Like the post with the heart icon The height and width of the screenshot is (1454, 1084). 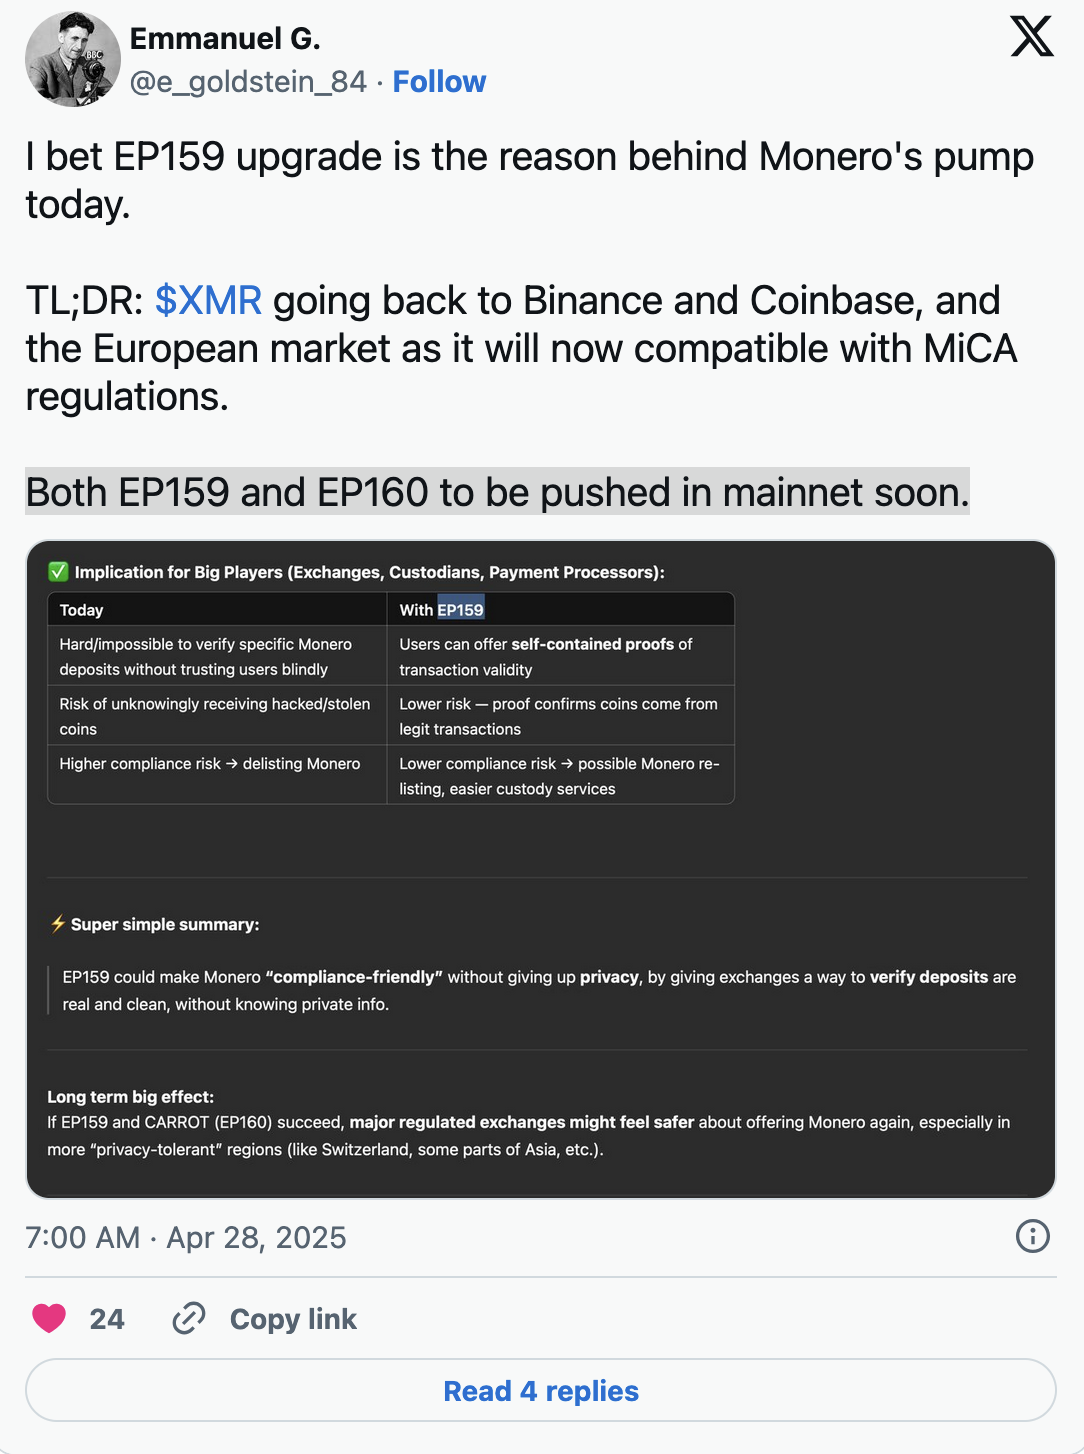tap(49, 1319)
